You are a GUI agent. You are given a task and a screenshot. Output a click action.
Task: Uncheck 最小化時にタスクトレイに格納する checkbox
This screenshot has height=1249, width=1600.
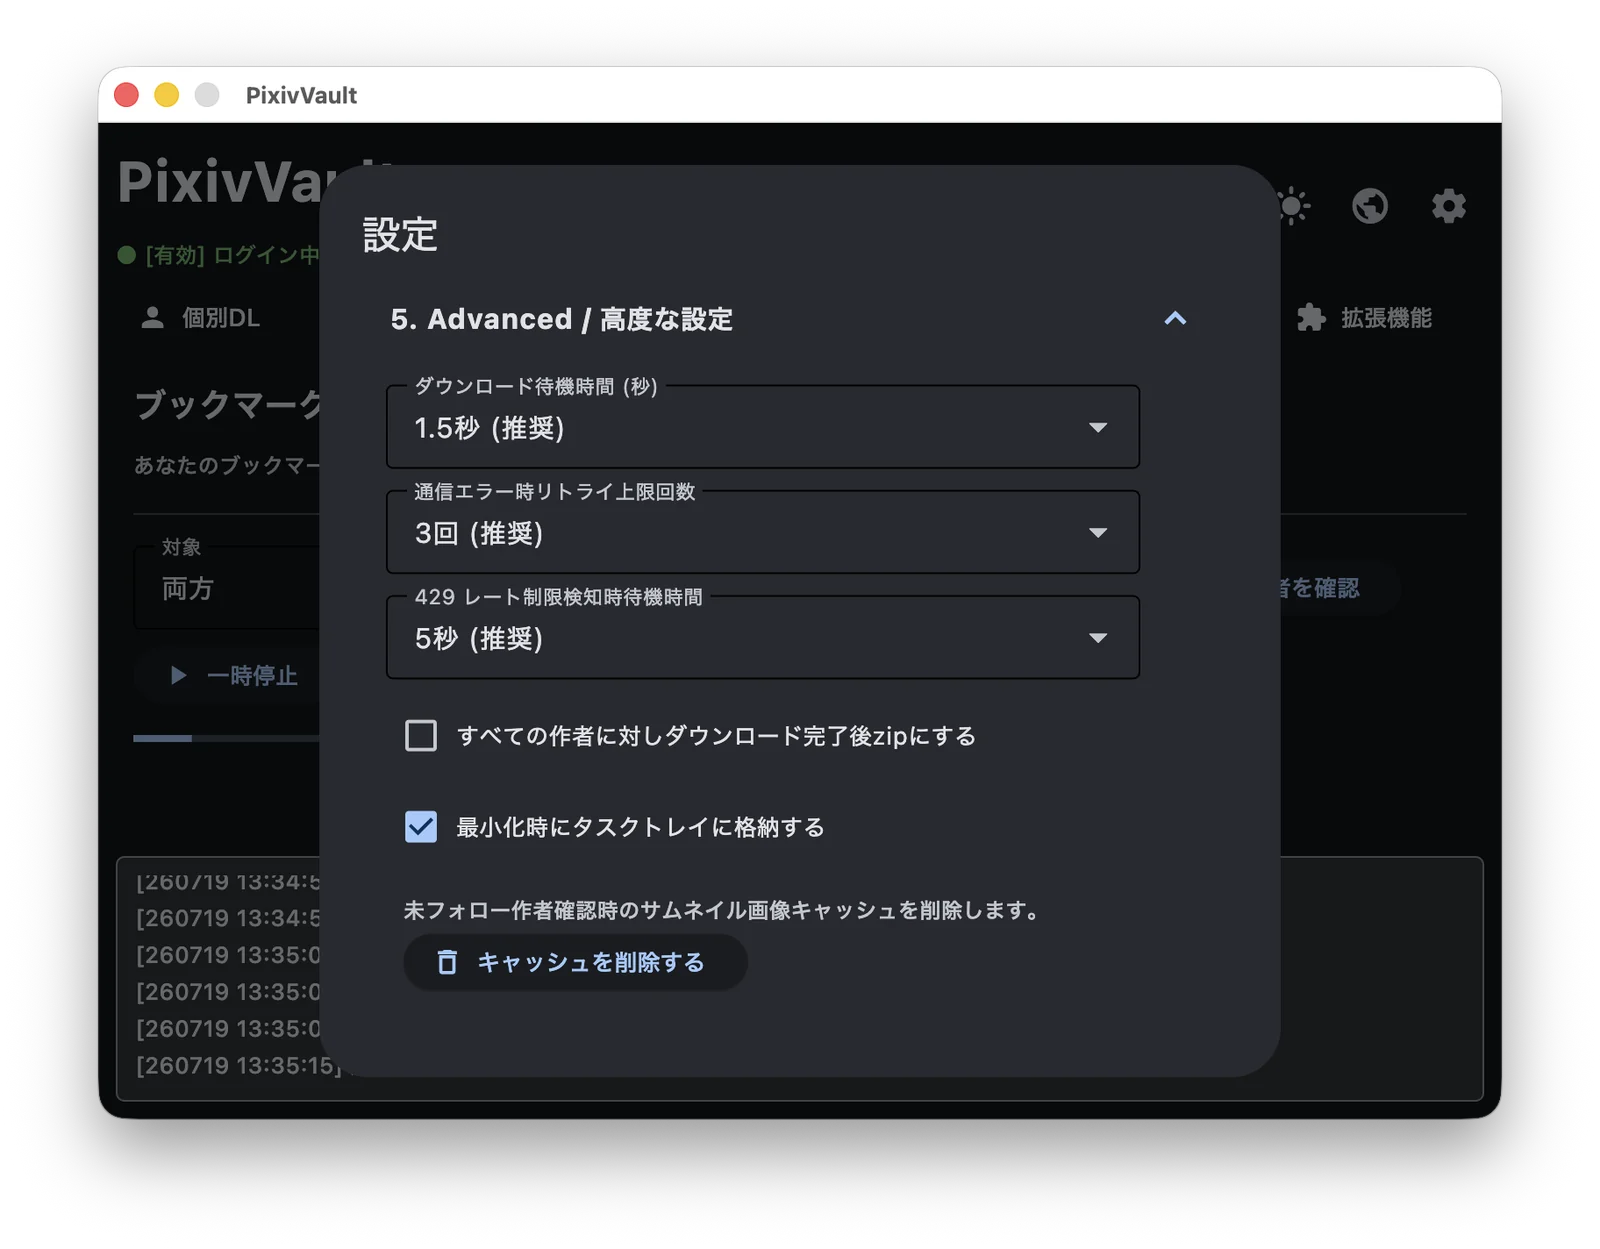(421, 827)
